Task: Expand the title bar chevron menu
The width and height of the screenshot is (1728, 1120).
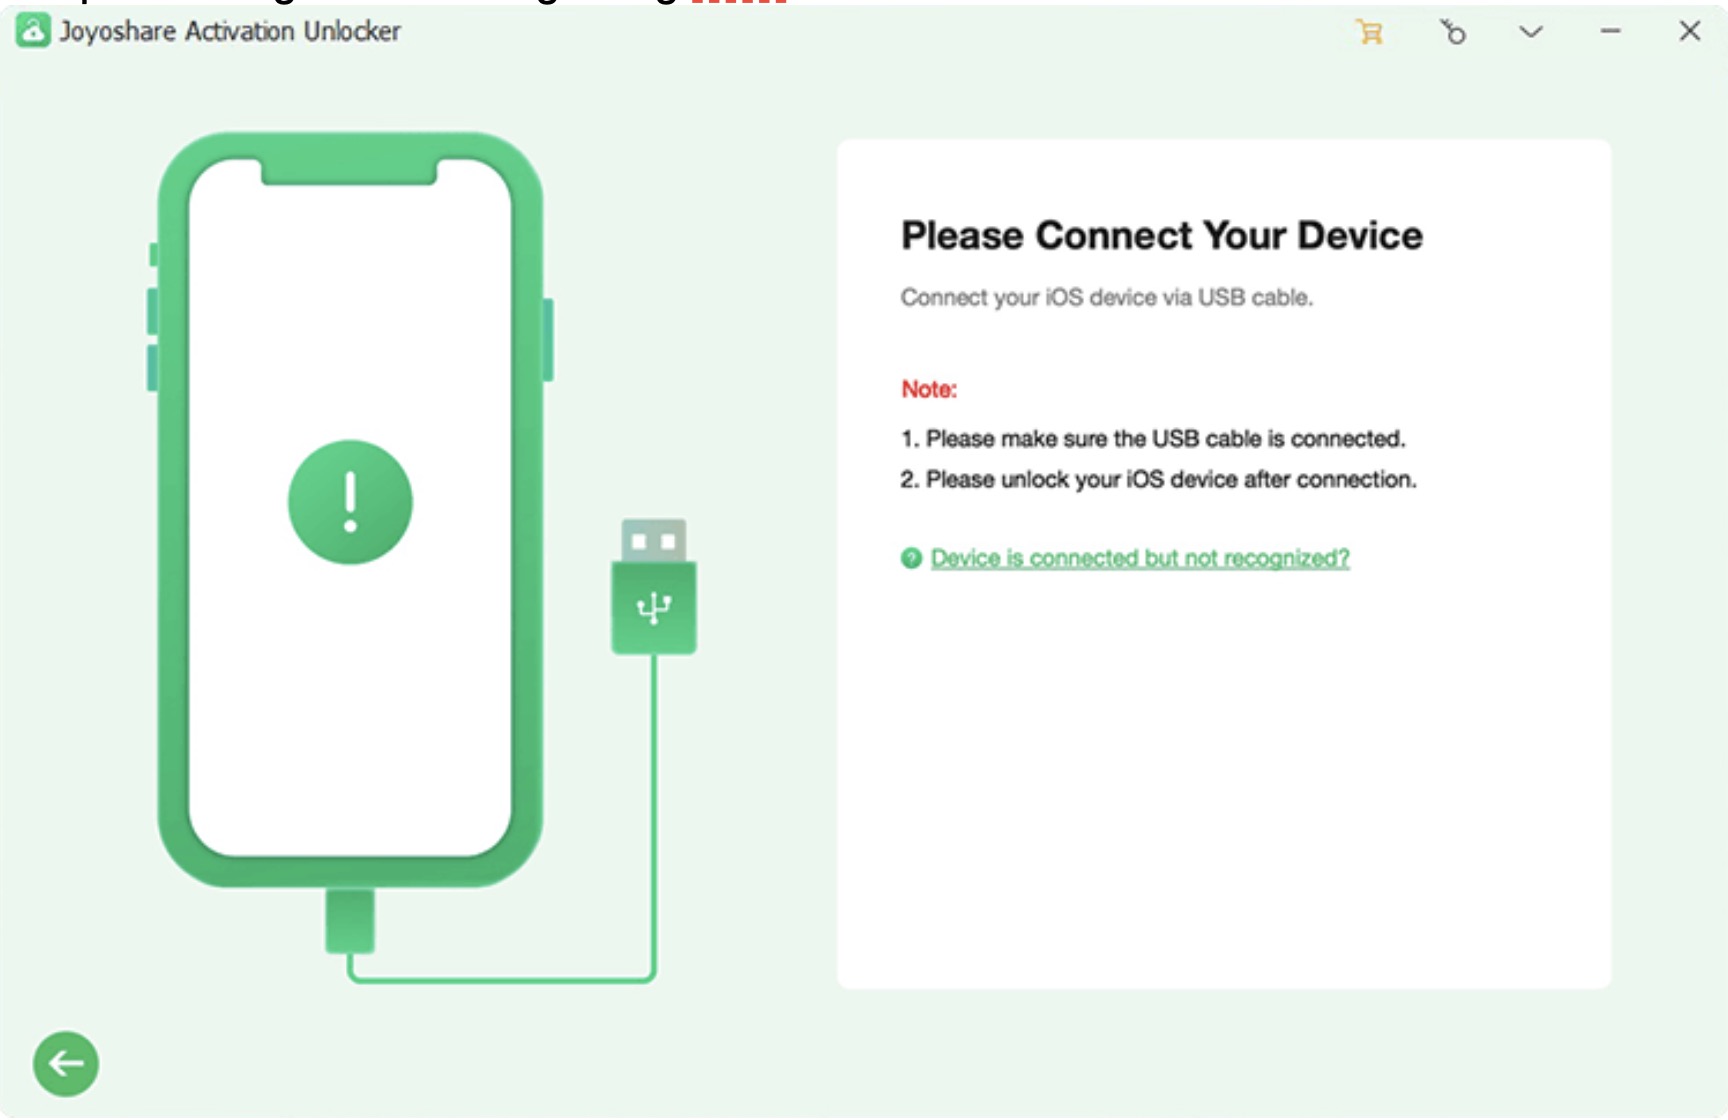Action: pyautogui.click(x=1530, y=32)
